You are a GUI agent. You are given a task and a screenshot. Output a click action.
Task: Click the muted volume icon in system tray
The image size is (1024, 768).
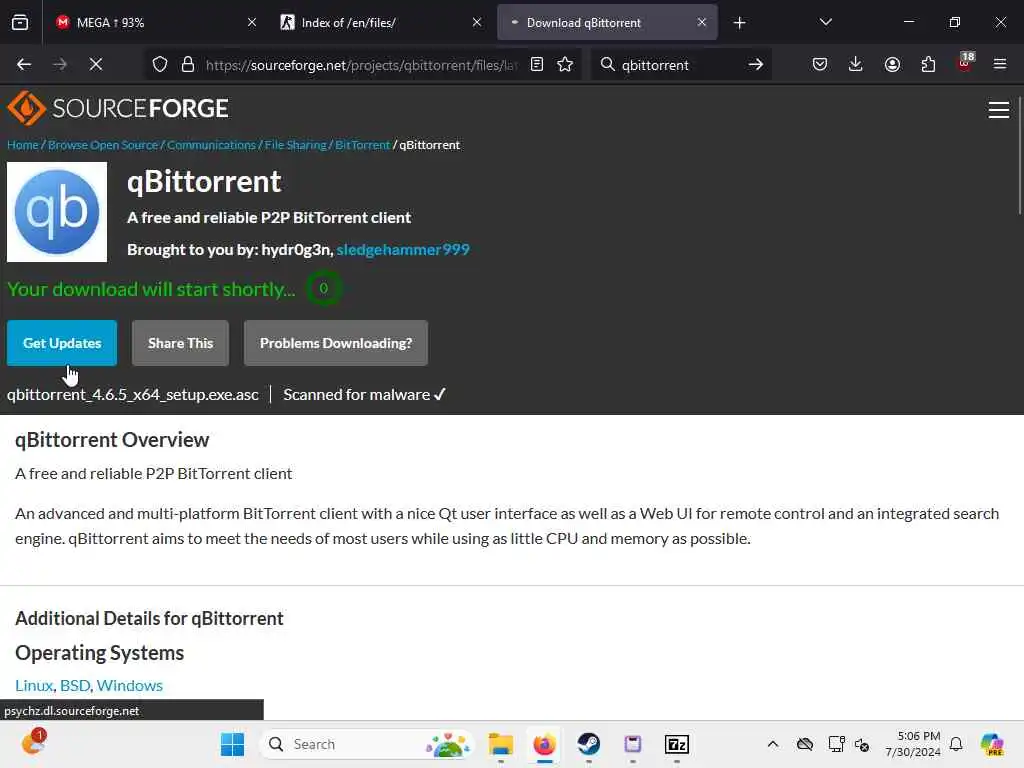click(x=862, y=744)
